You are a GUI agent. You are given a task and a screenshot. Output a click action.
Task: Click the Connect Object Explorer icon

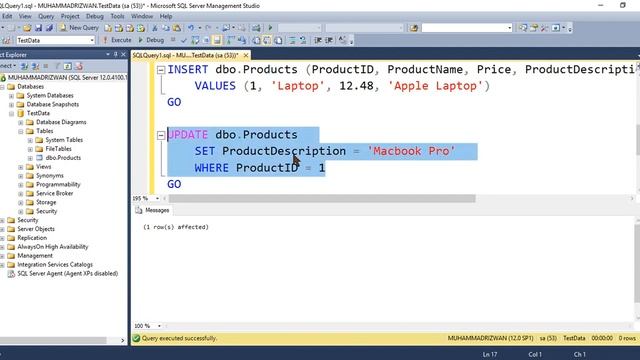click(24, 66)
